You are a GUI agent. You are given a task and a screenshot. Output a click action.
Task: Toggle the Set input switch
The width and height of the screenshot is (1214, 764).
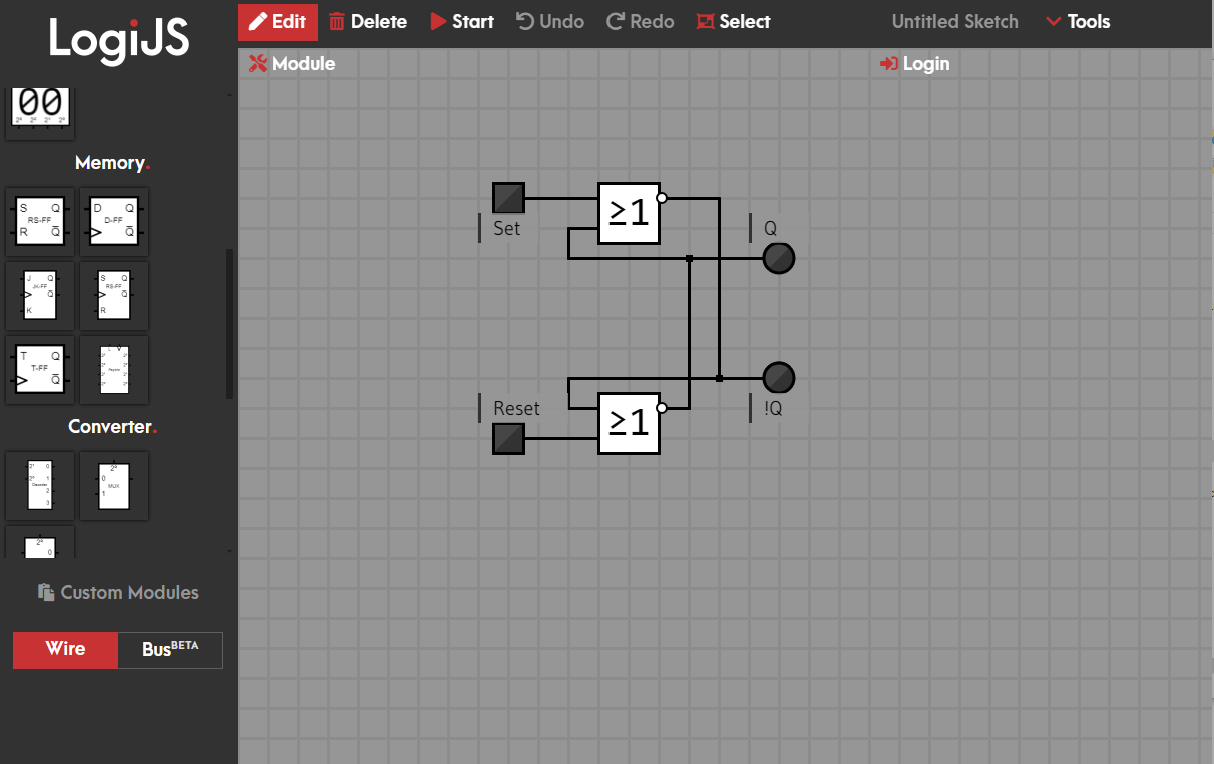[x=508, y=198]
